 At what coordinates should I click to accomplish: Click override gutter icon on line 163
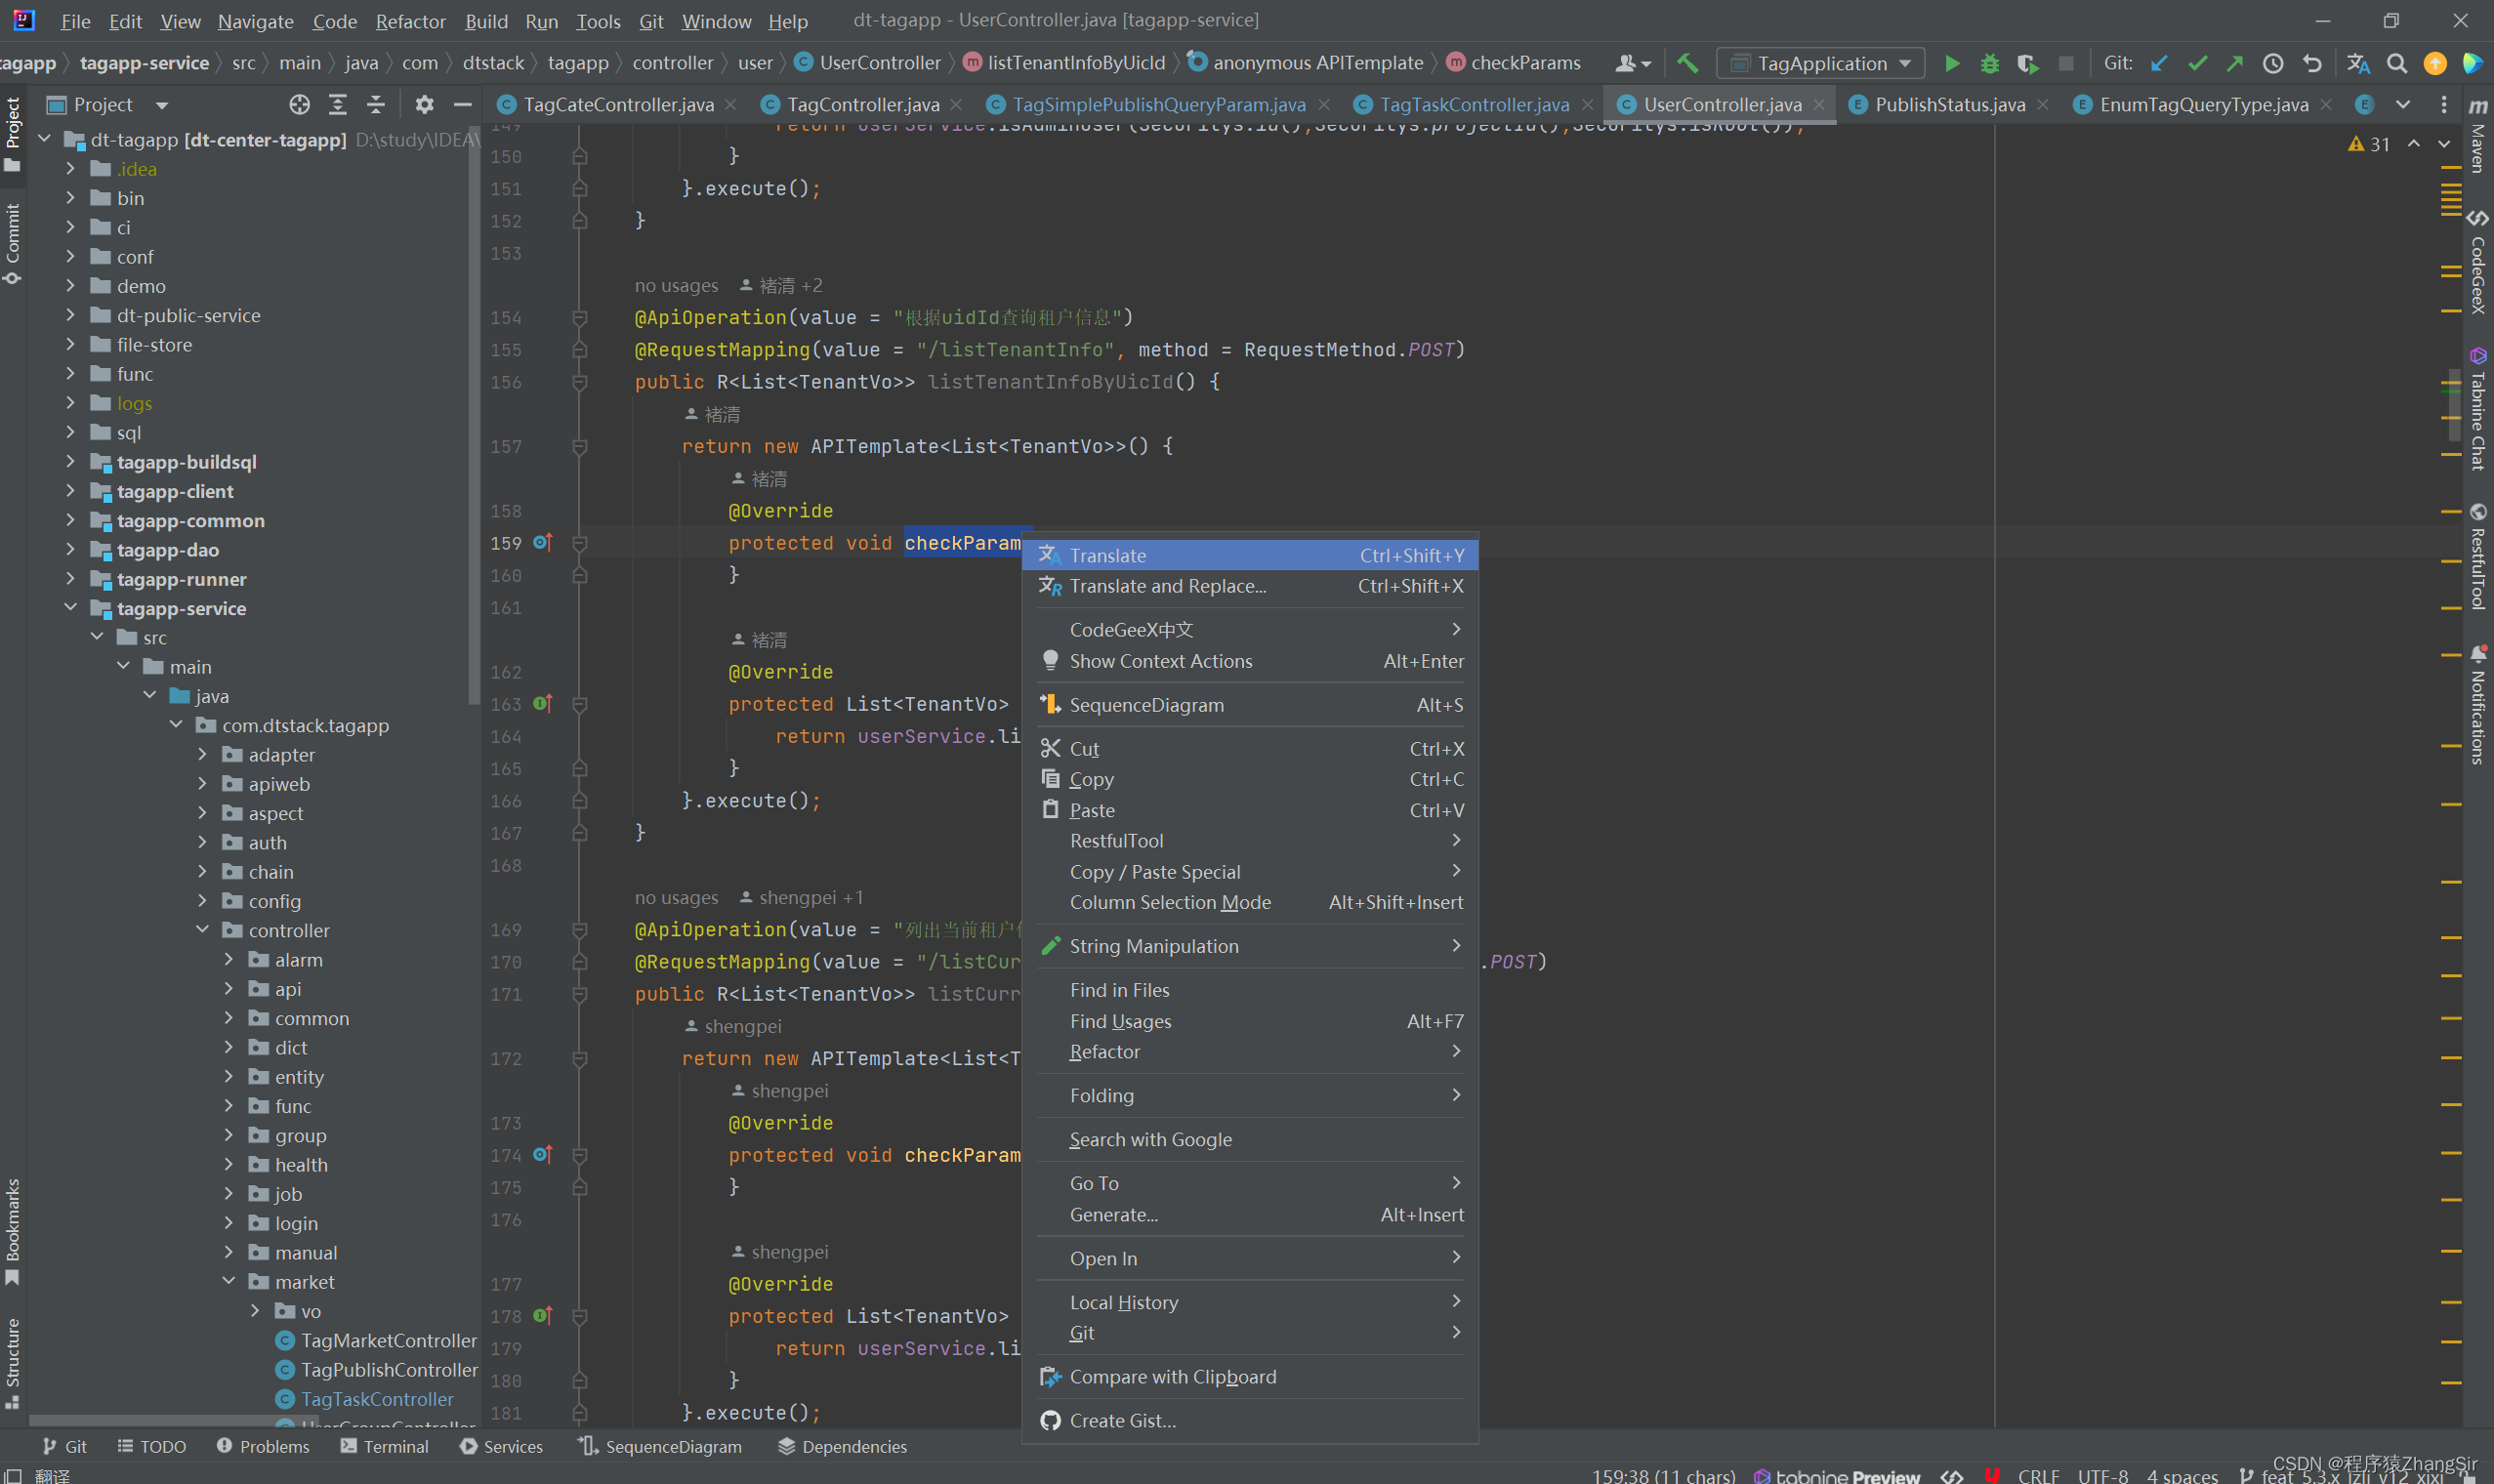pos(542,703)
